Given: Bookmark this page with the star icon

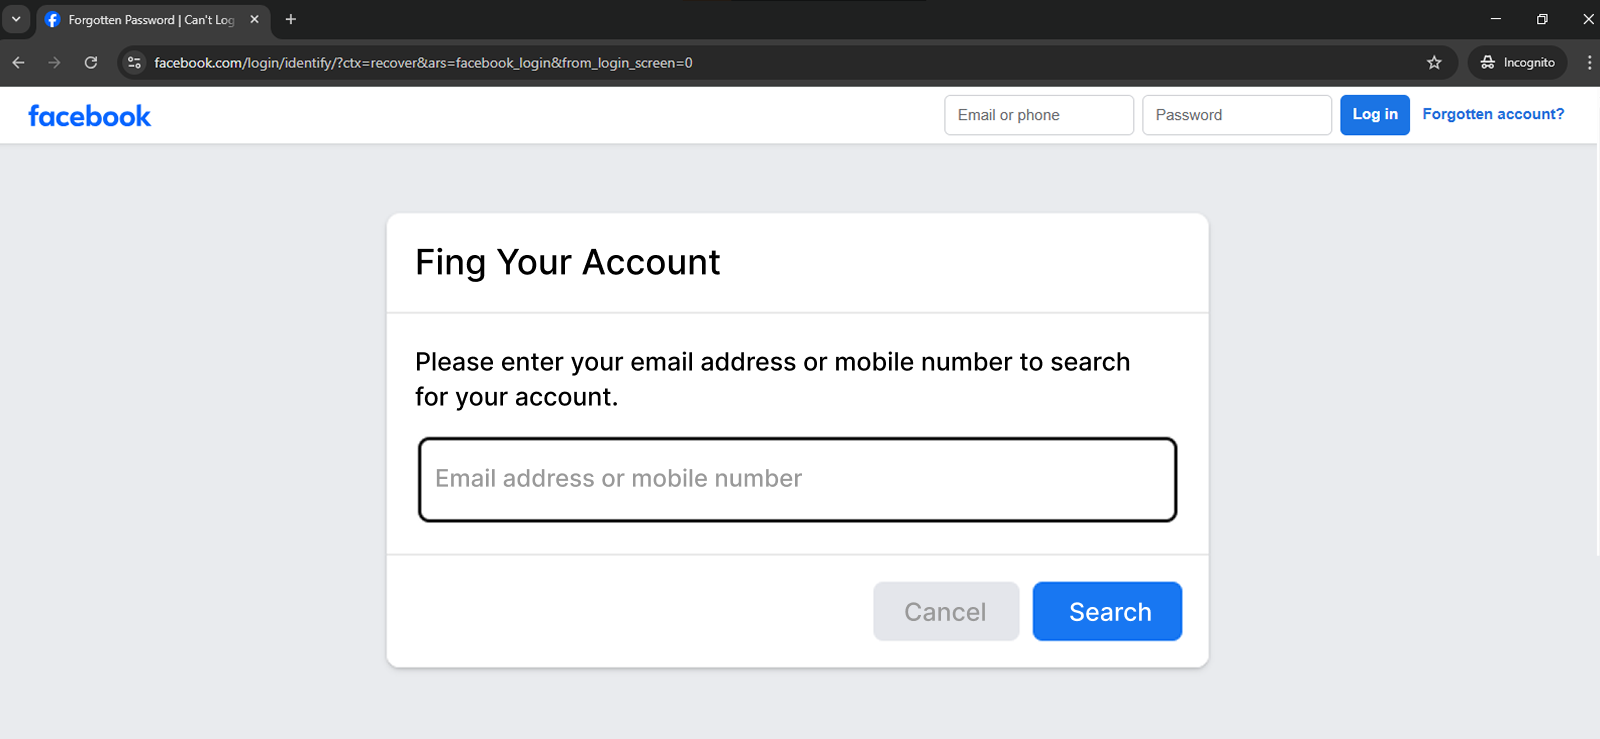Looking at the screenshot, I should pos(1434,62).
